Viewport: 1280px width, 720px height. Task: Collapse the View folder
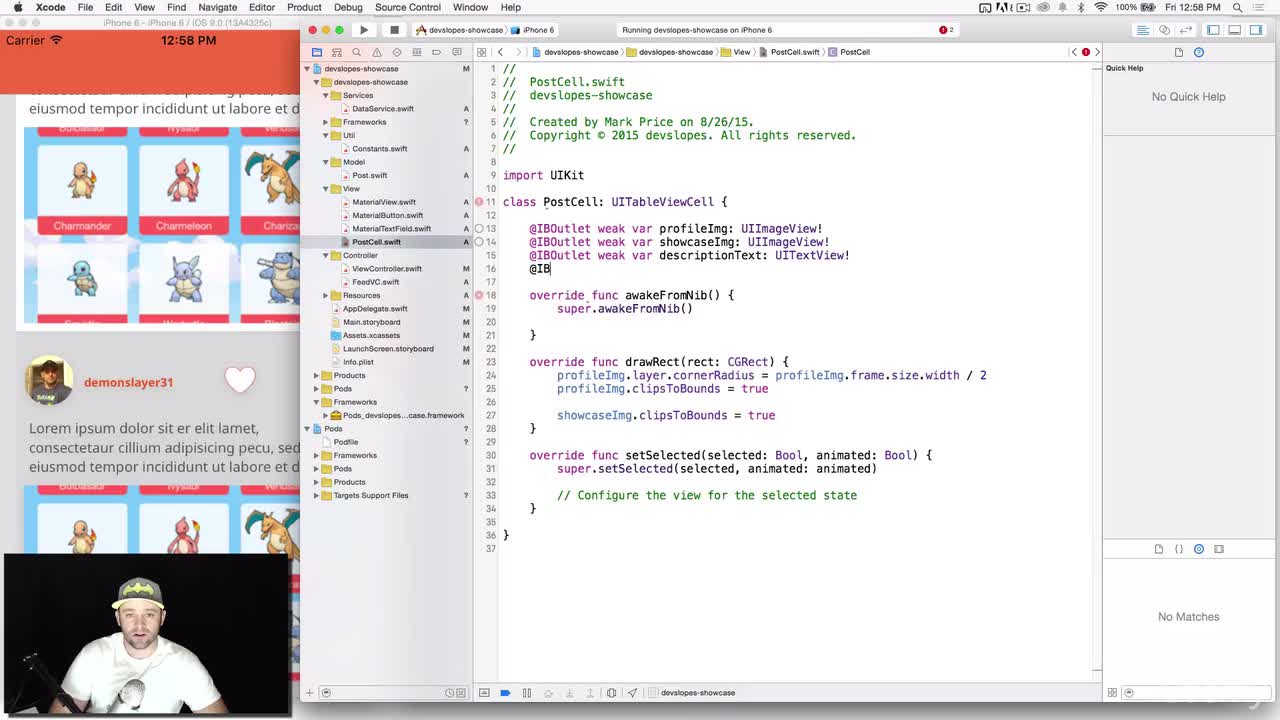tap(326, 188)
